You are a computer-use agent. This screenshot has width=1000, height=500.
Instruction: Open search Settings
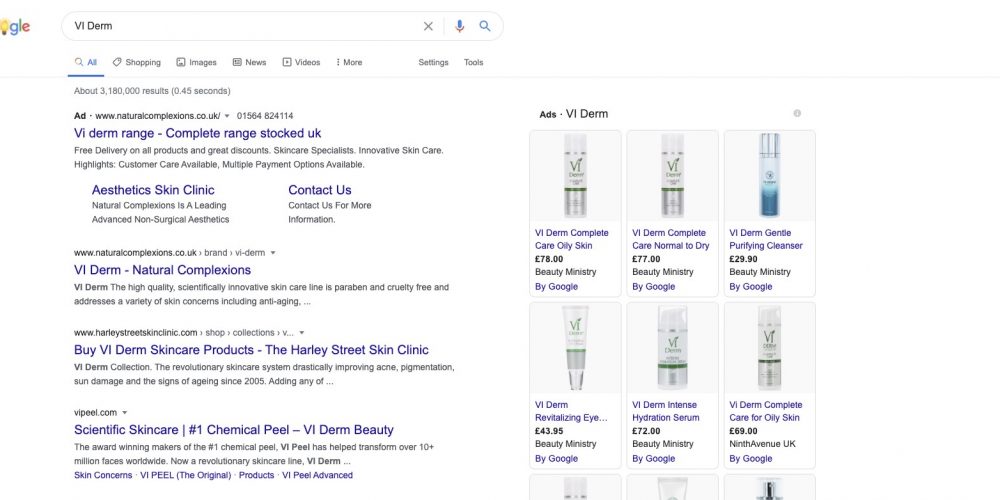click(x=433, y=62)
